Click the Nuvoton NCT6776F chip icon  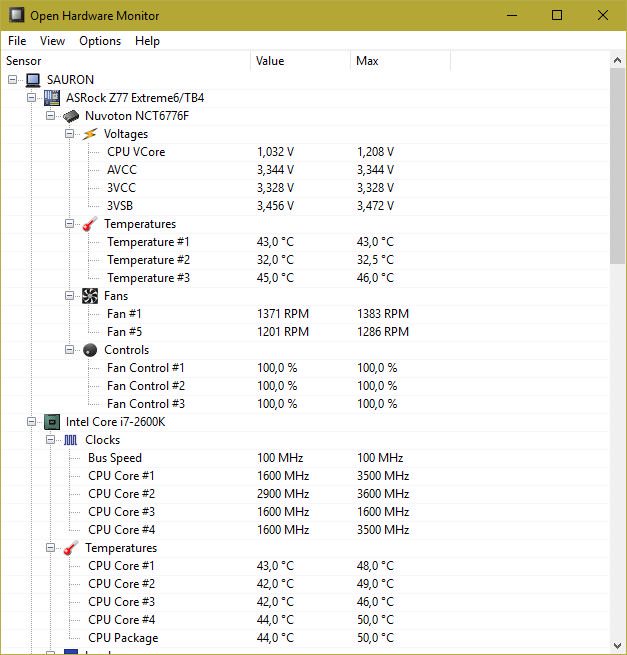[71, 116]
